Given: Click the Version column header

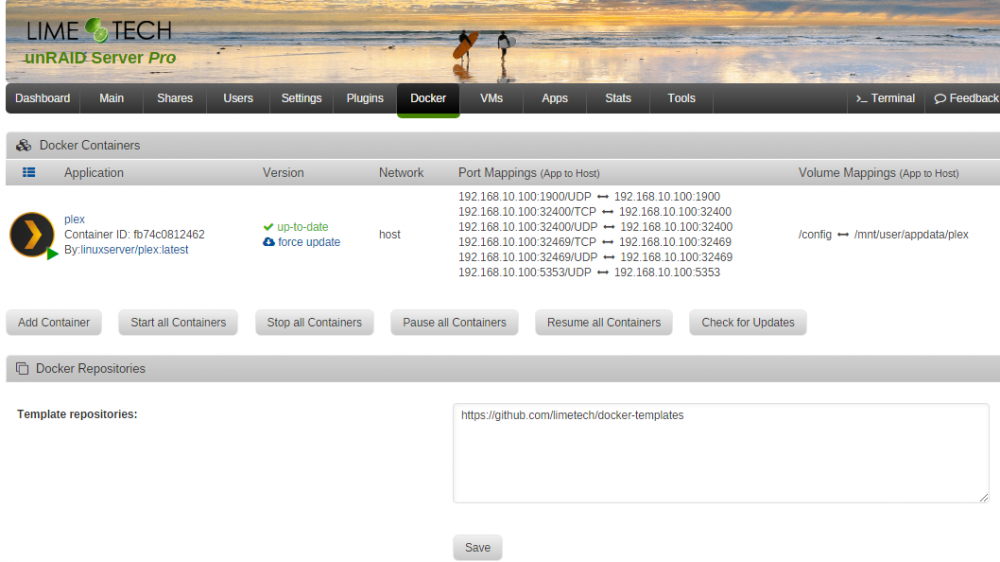Looking at the screenshot, I should pos(283,173).
